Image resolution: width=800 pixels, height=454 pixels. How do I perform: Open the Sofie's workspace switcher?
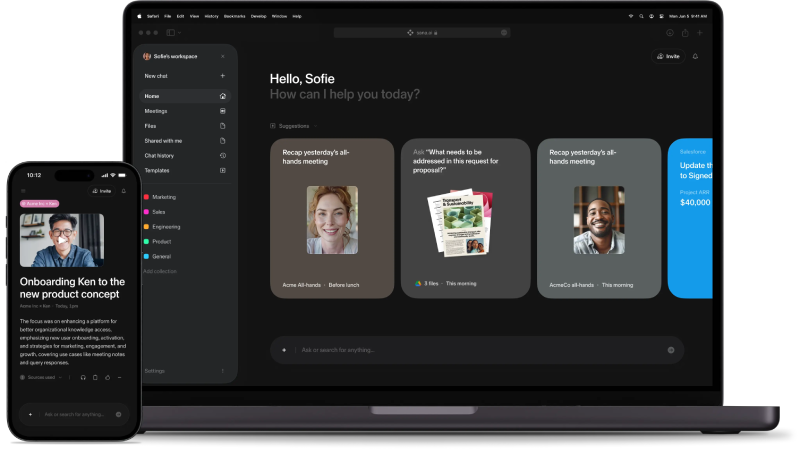(x=170, y=56)
